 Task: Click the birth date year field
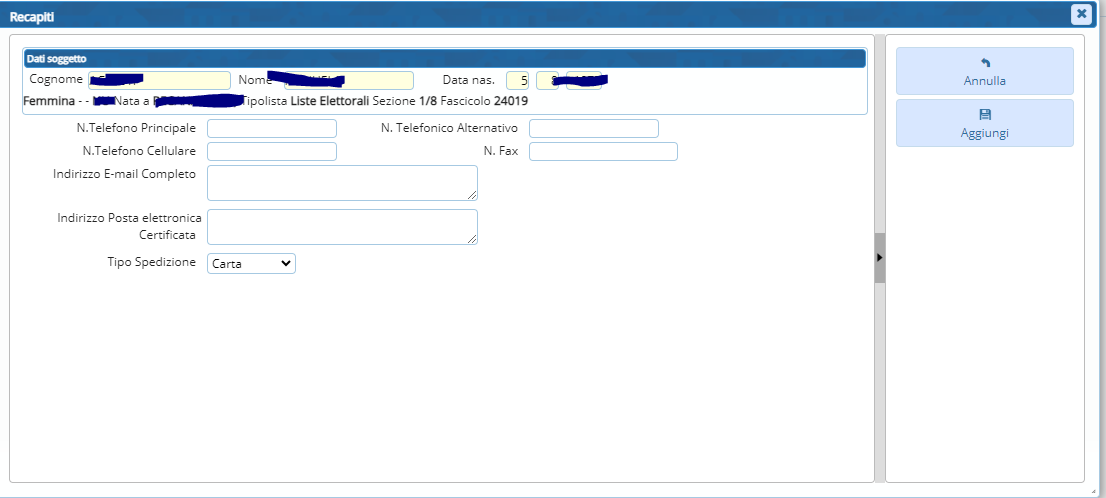[584, 80]
